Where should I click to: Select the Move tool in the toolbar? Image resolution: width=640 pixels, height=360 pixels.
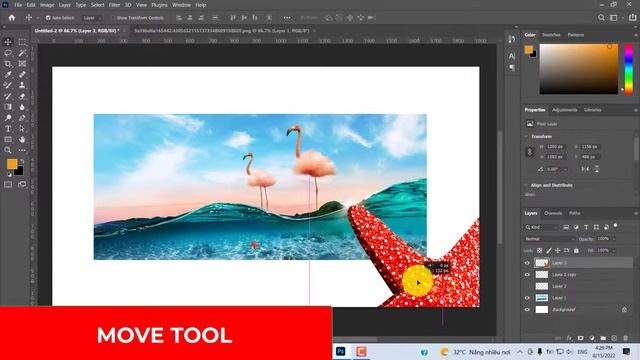pos(8,42)
